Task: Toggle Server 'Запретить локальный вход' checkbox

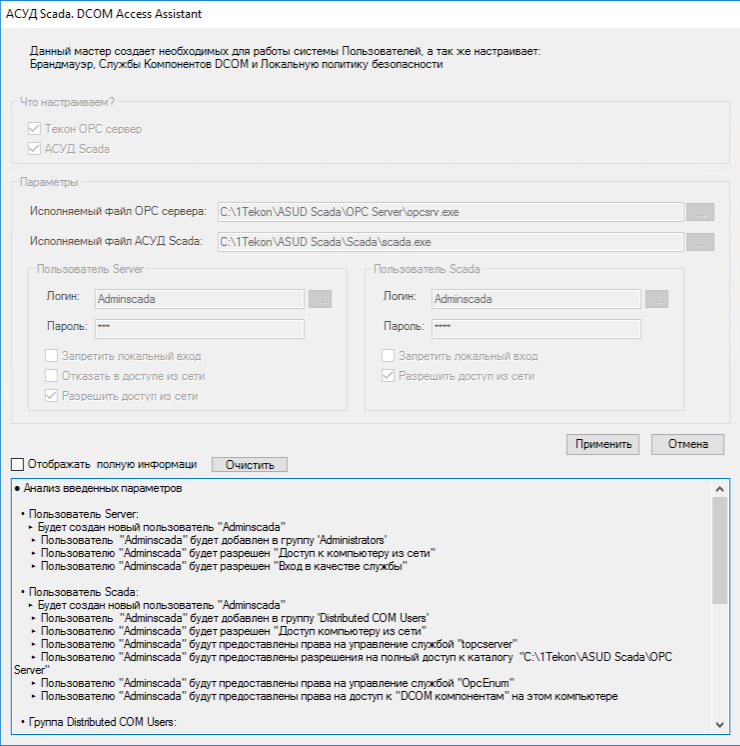Action: point(52,356)
